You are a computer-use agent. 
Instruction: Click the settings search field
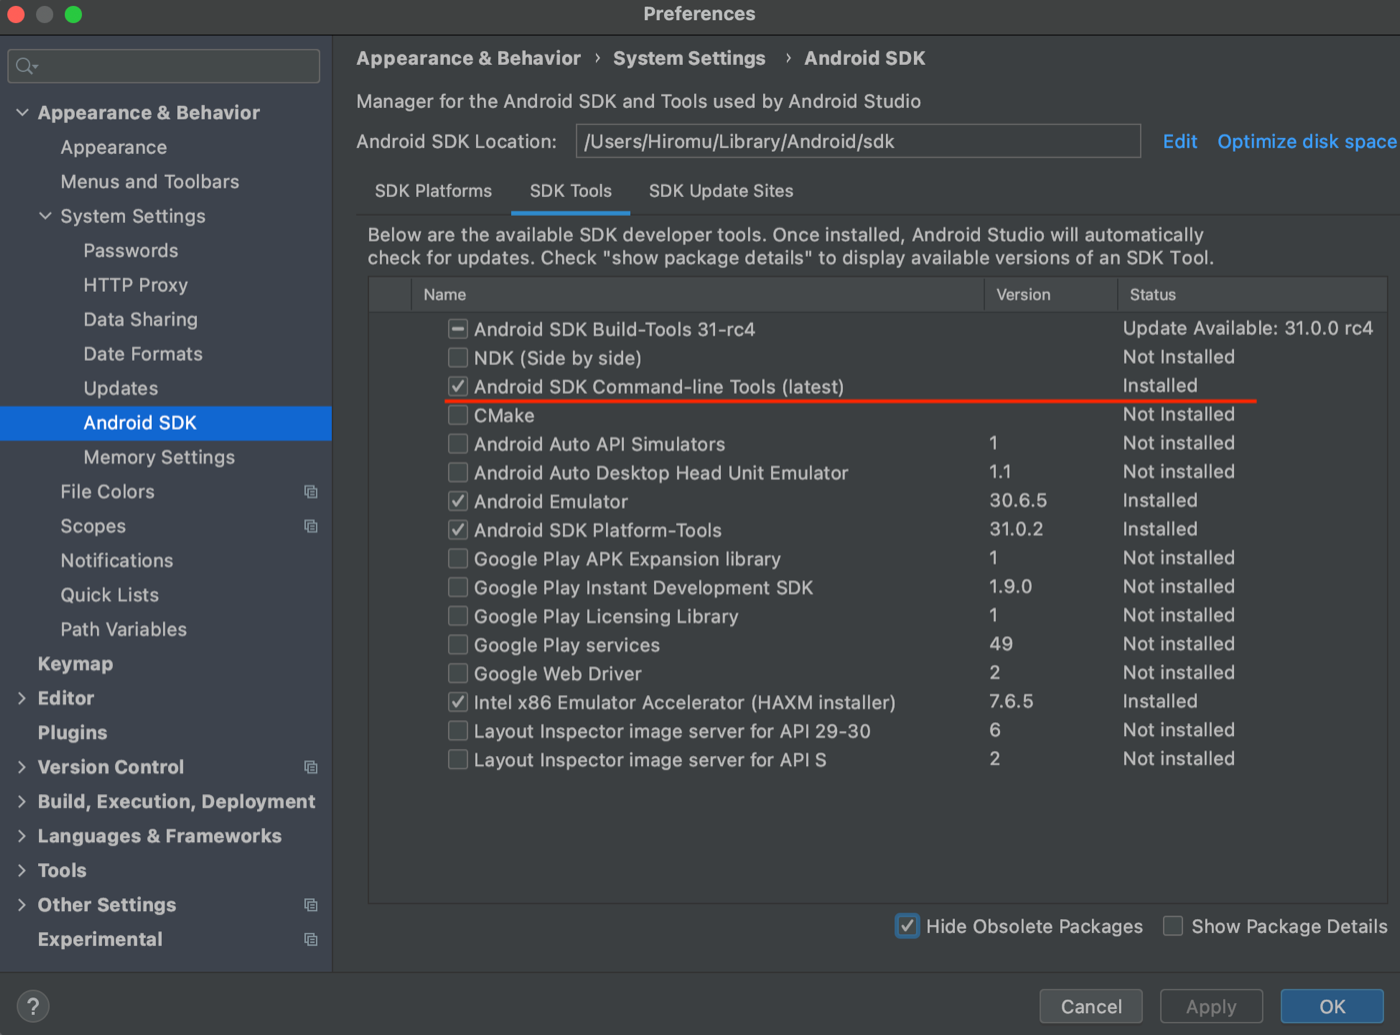coord(164,67)
